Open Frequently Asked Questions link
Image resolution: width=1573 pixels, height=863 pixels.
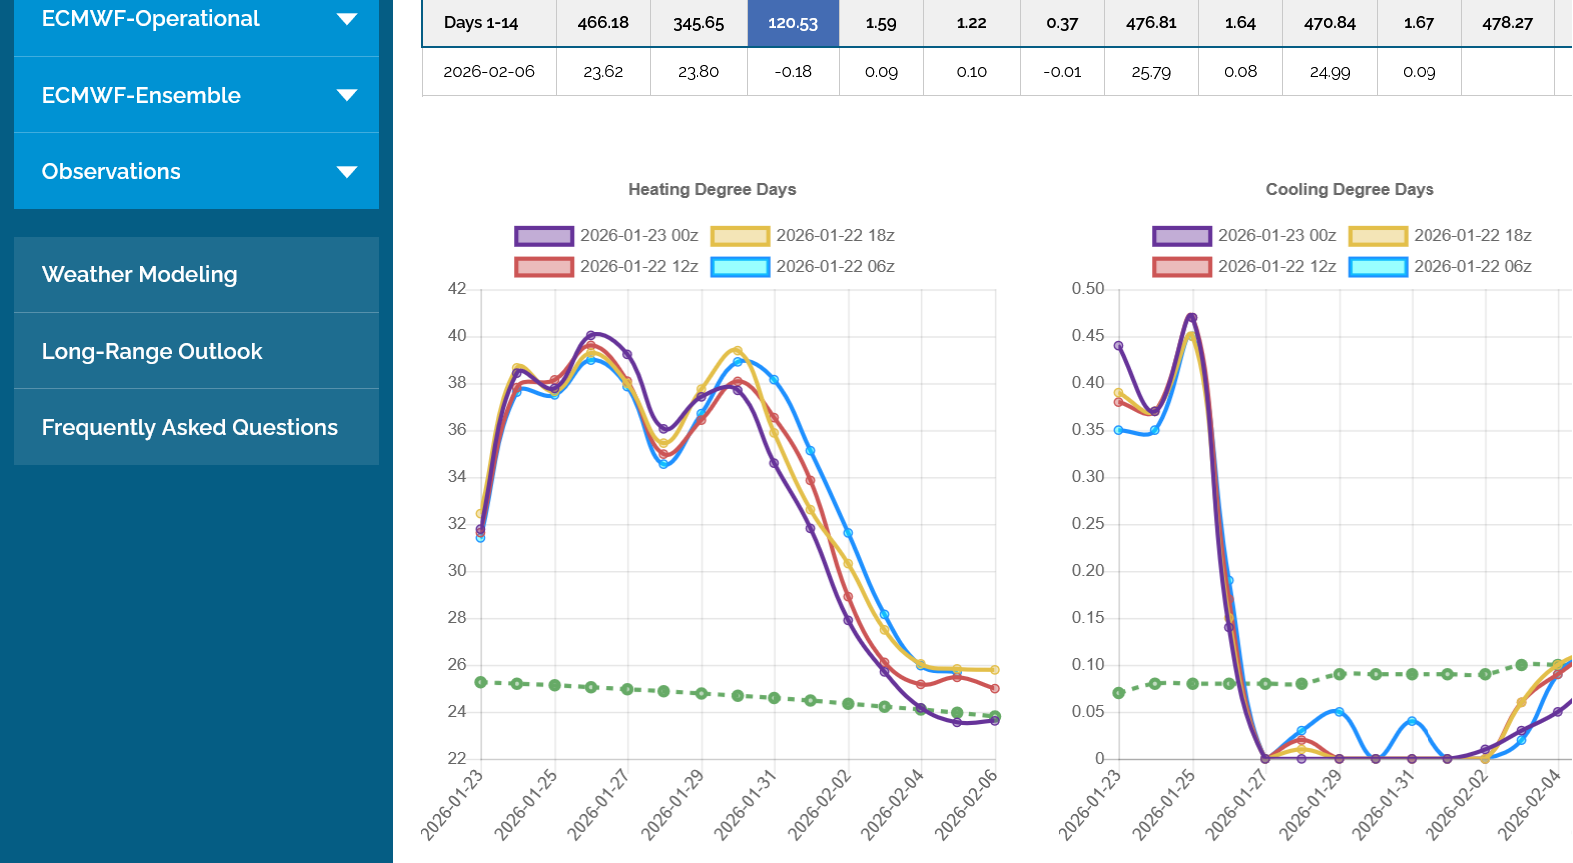pyautogui.click(x=190, y=427)
